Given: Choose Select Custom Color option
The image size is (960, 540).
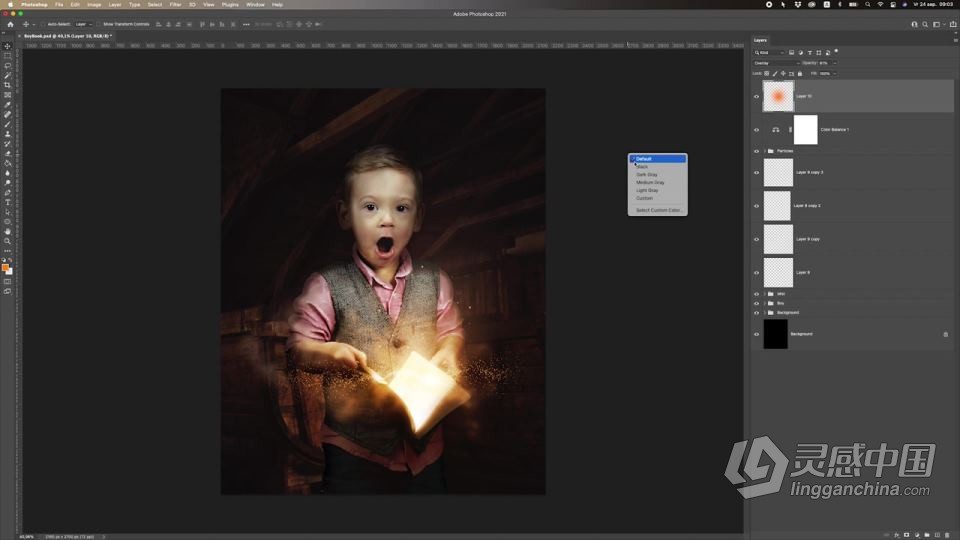Looking at the screenshot, I should [x=658, y=210].
